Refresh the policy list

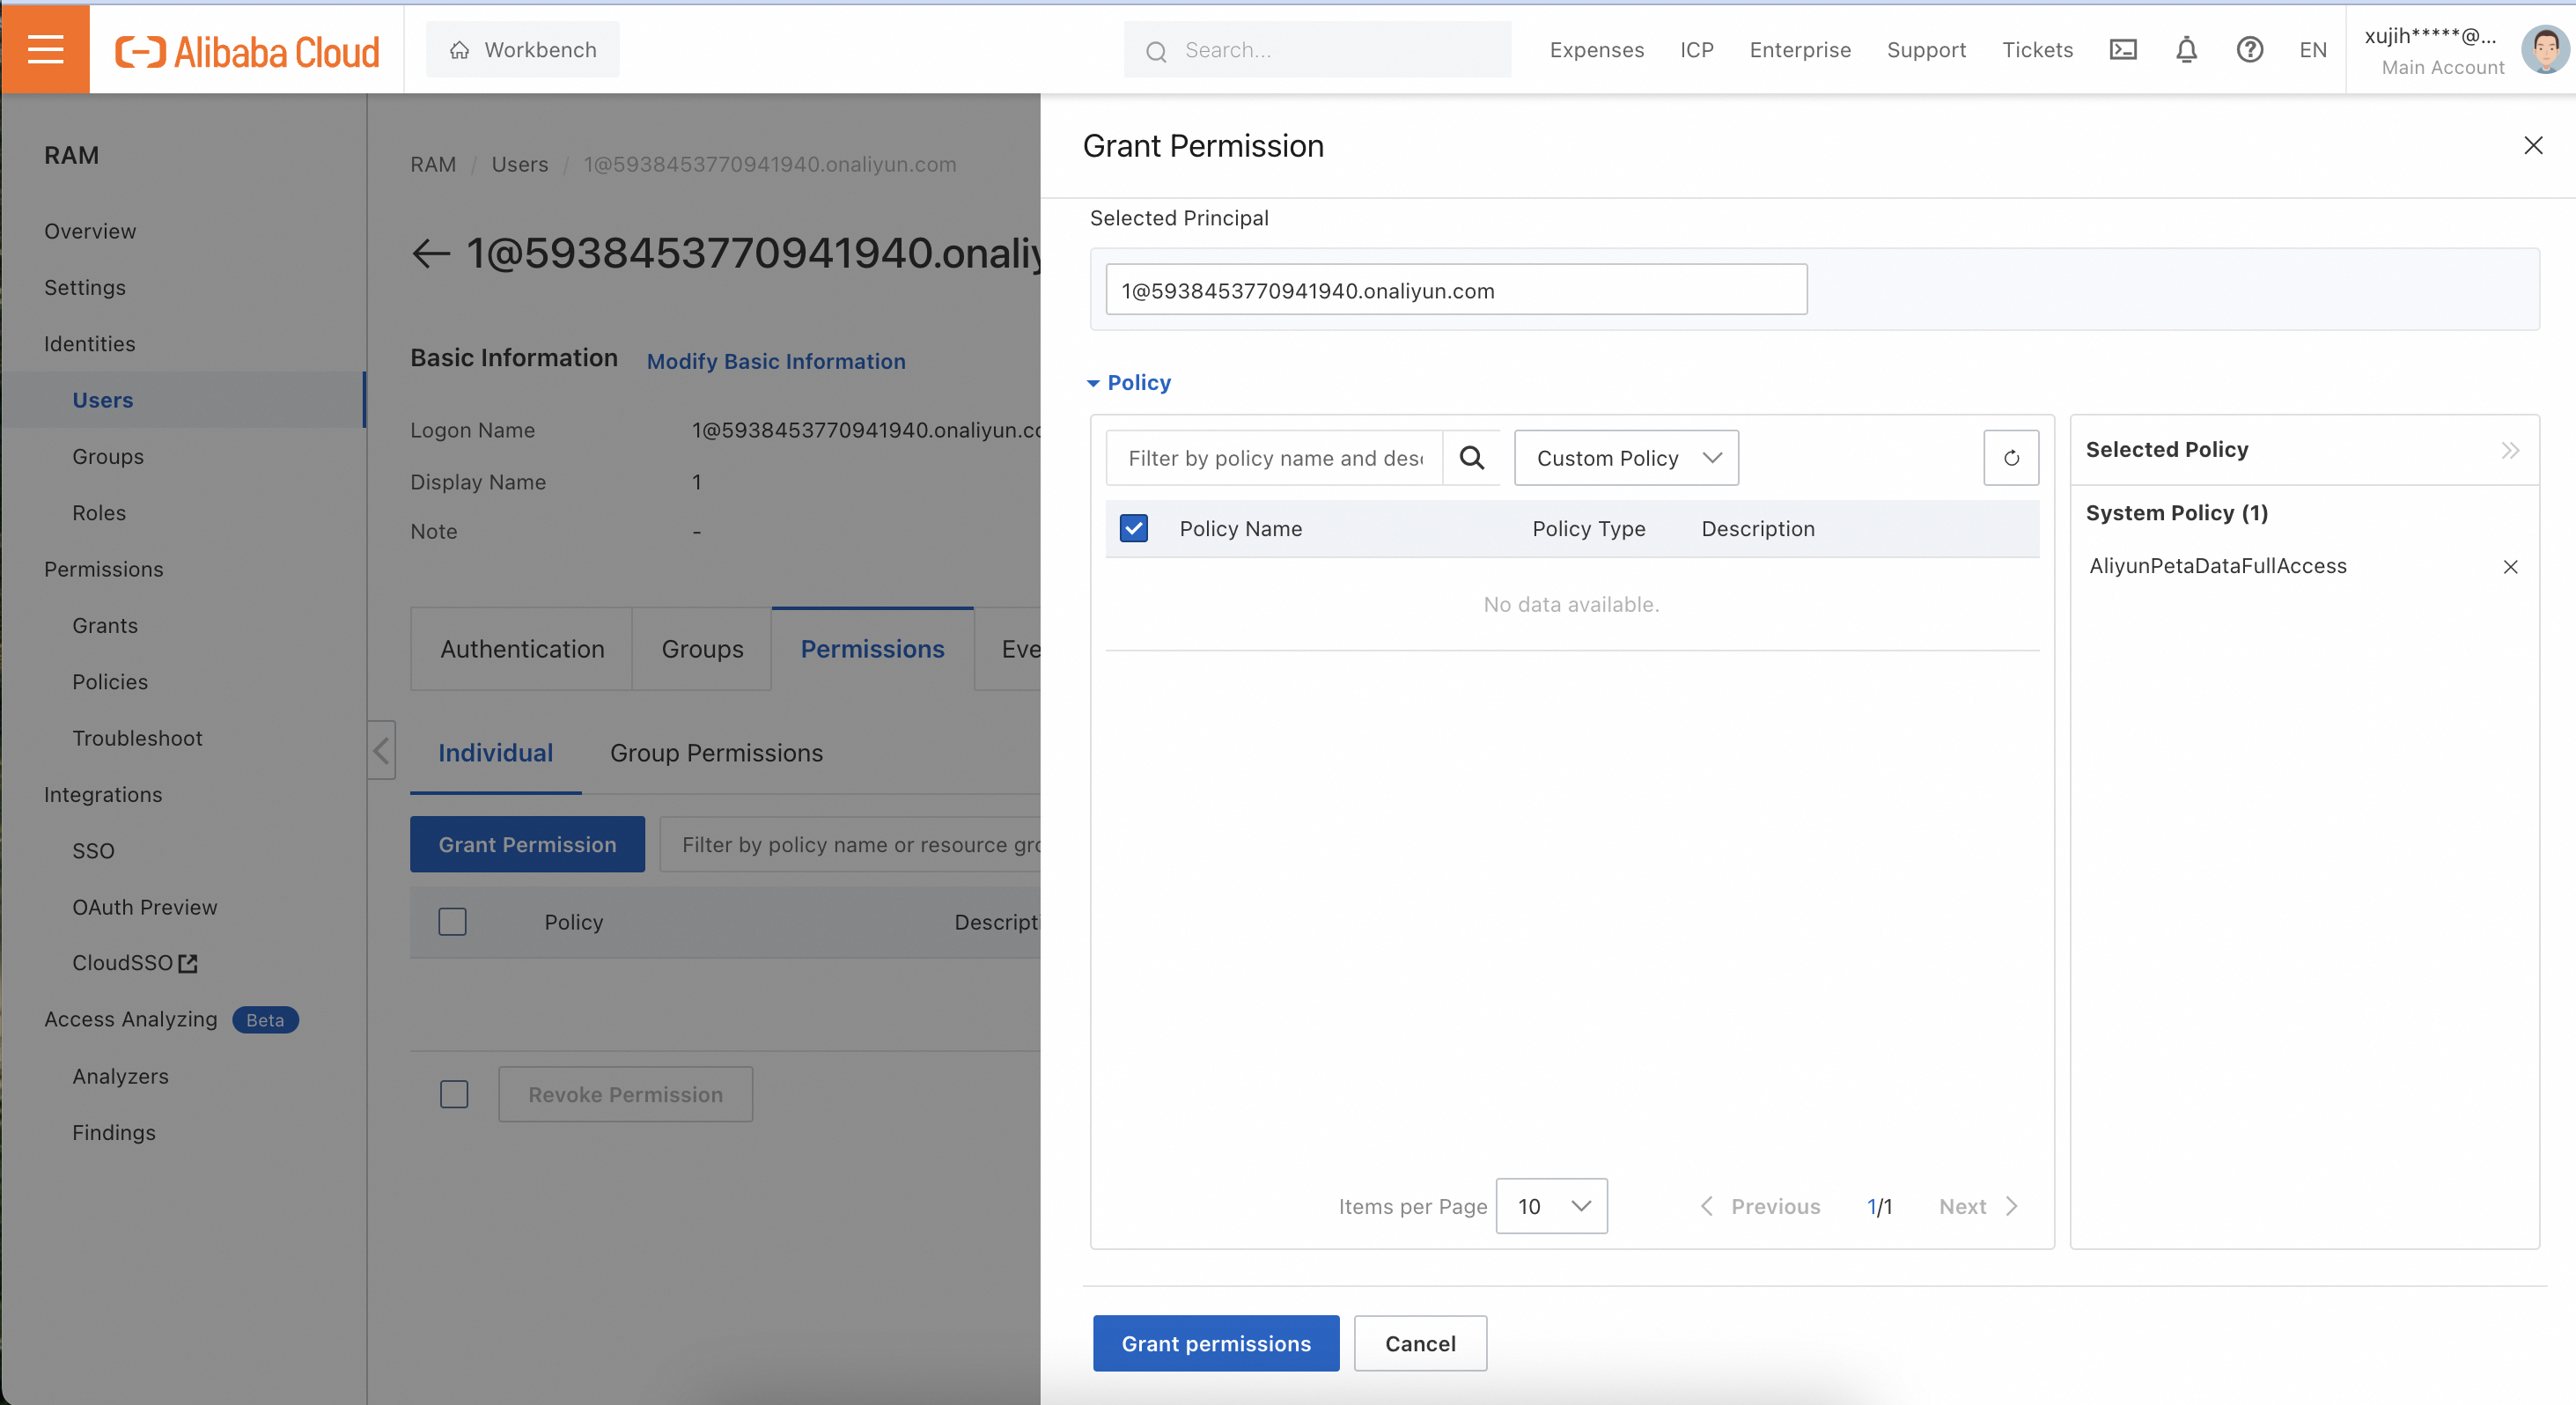(x=2011, y=458)
